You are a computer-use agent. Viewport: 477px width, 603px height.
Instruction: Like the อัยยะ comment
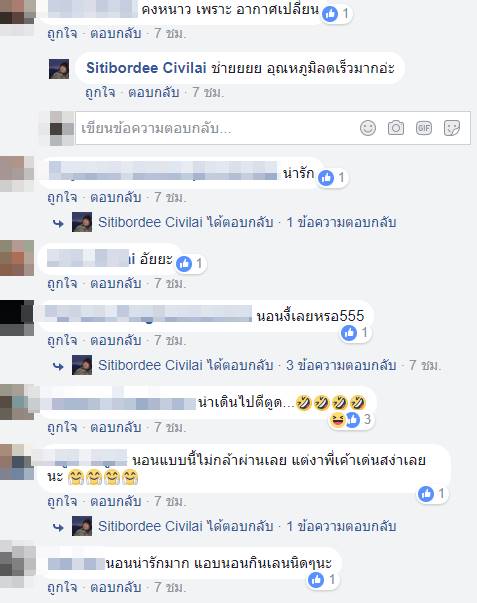62,283
